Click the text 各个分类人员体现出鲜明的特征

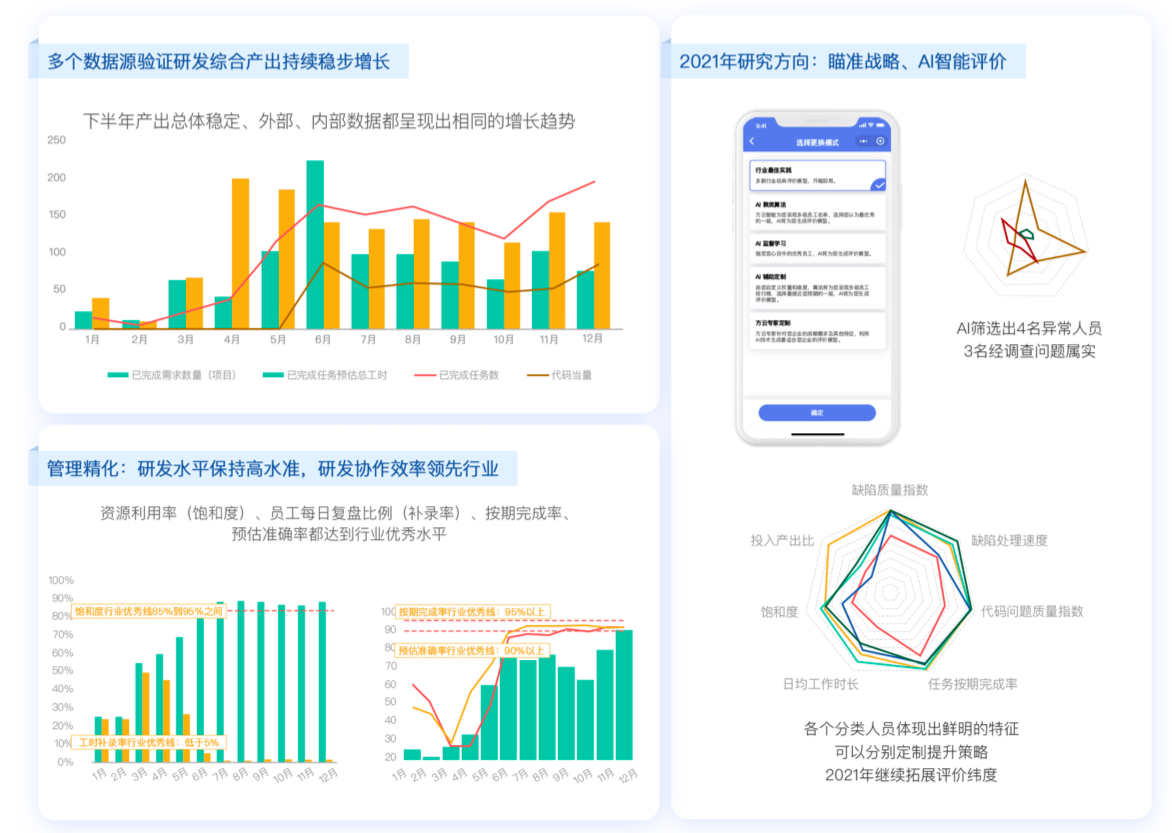click(910, 729)
